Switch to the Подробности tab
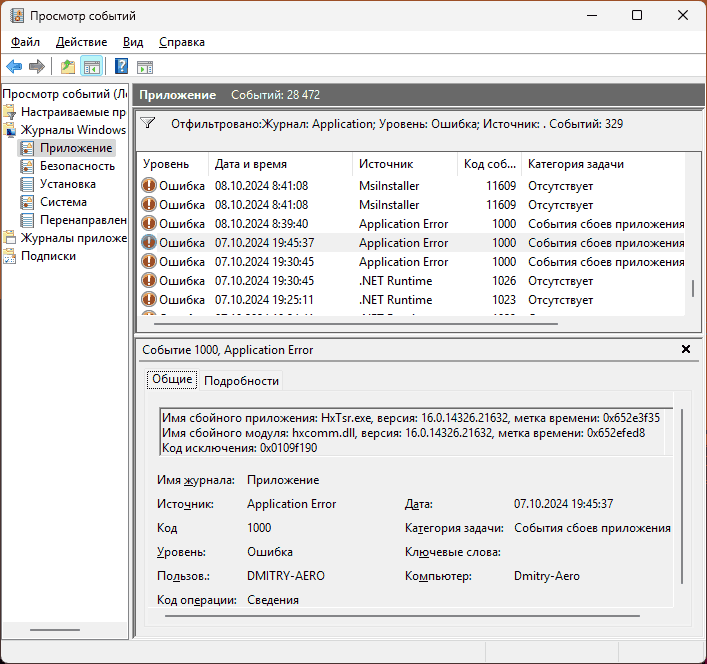The image size is (707, 664). pyautogui.click(x=241, y=380)
